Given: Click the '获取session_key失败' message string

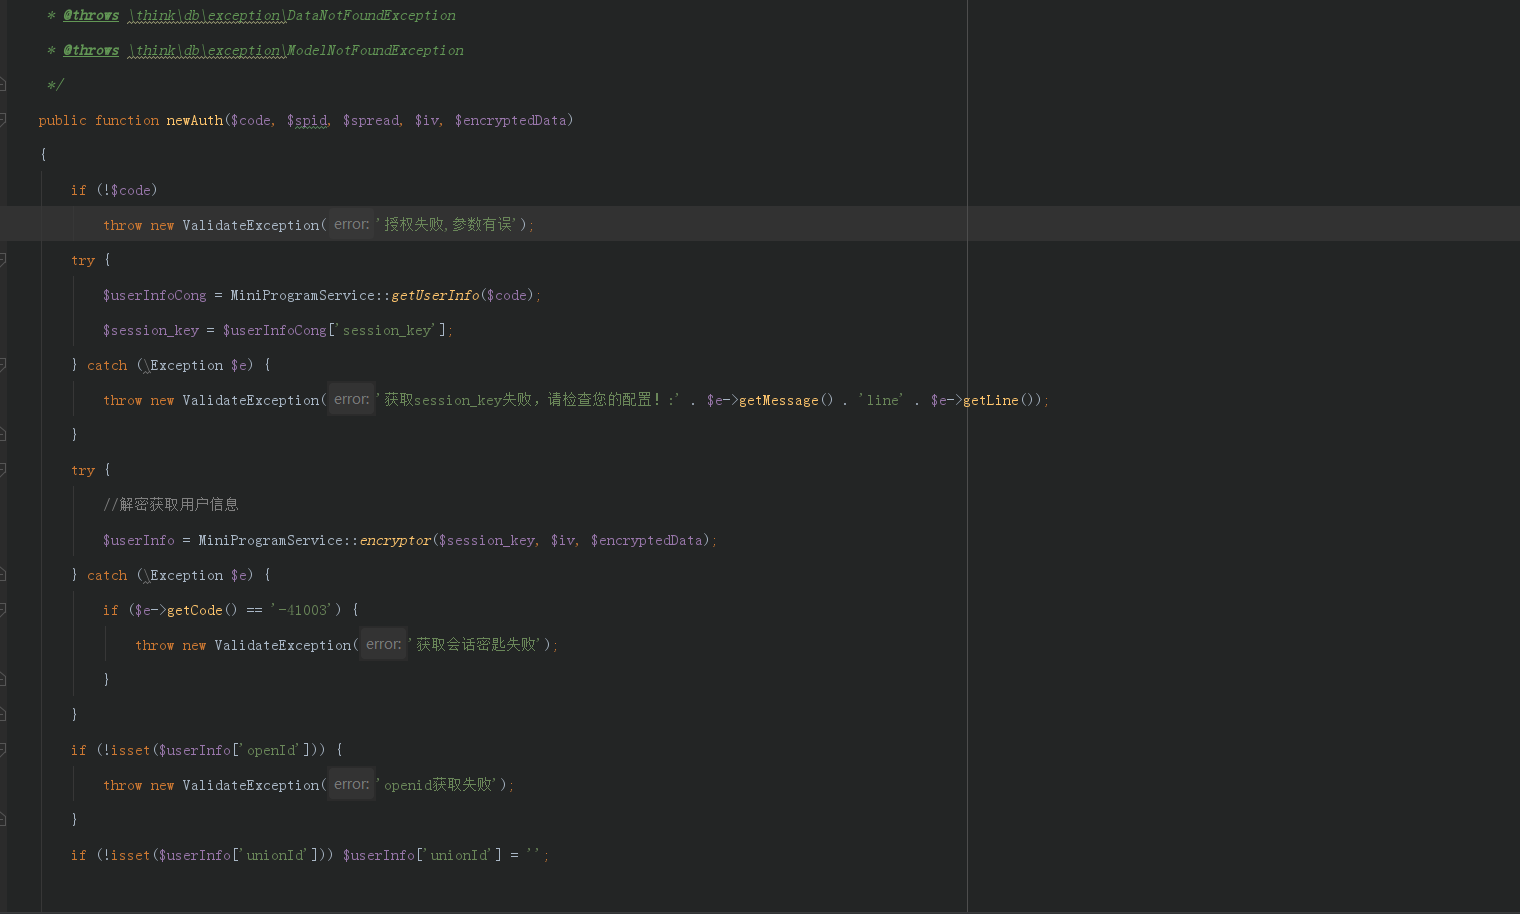Looking at the screenshot, I should point(528,400).
